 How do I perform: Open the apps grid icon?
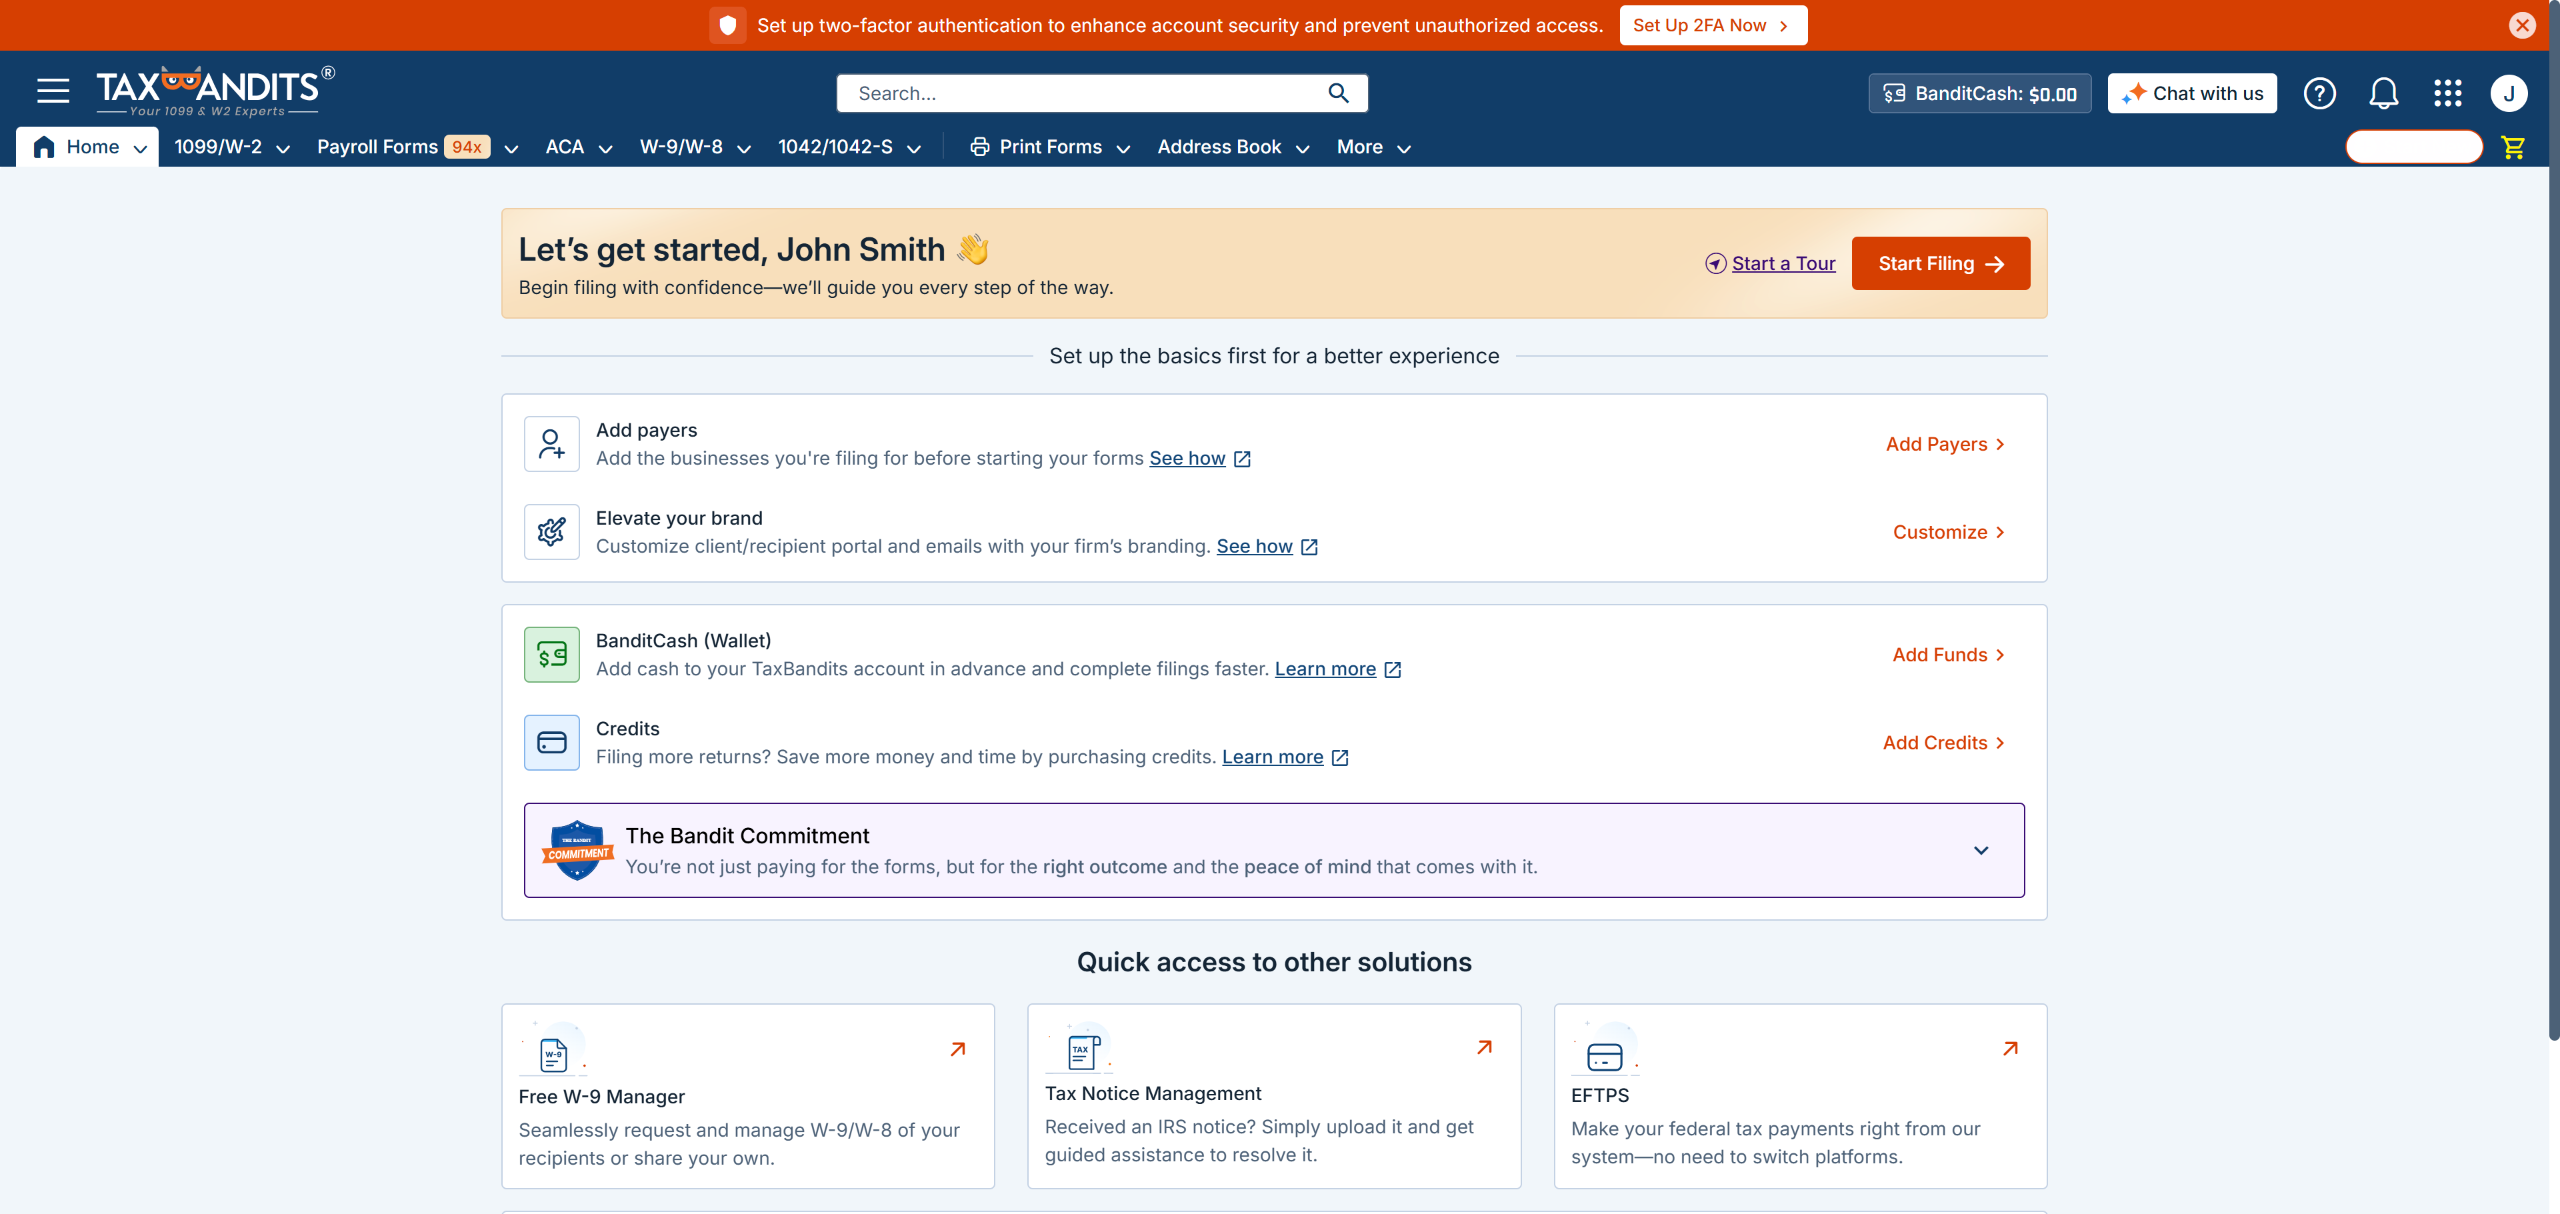click(x=2447, y=93)
